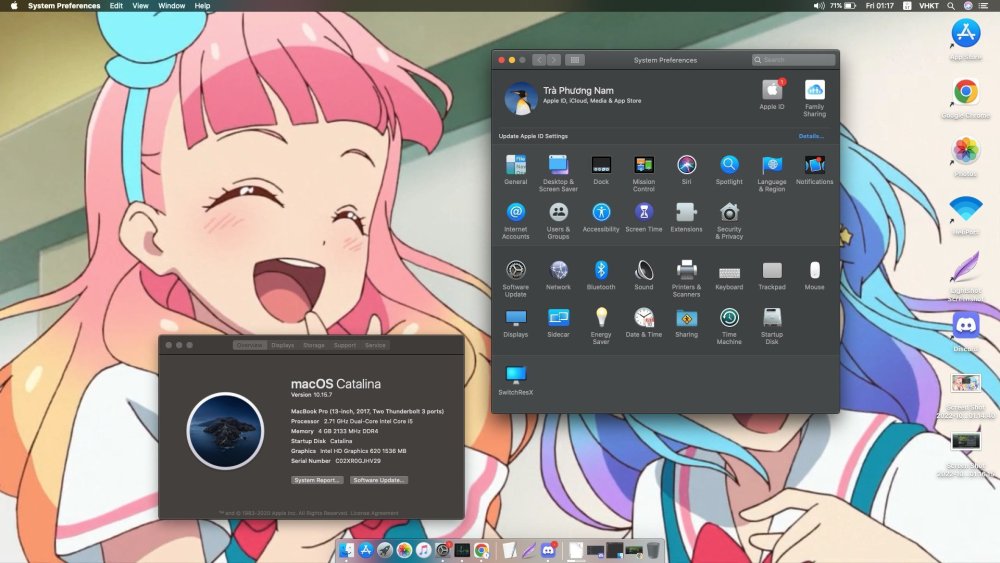Open Energy Saver preferences
The width and height of the screenshot is (1000, 563).
(601, 326)
